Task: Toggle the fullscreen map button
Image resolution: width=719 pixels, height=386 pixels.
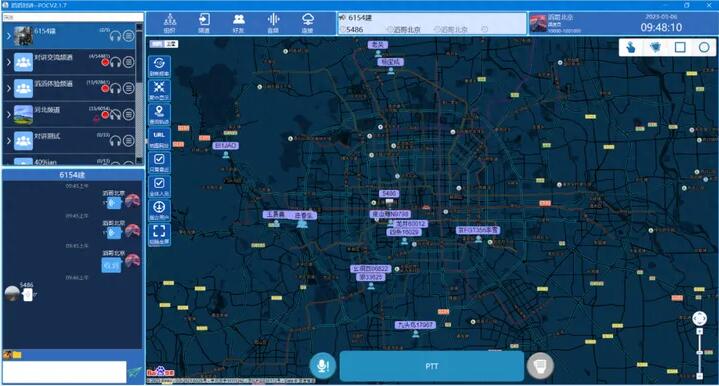Action: [x=159, y=234]
